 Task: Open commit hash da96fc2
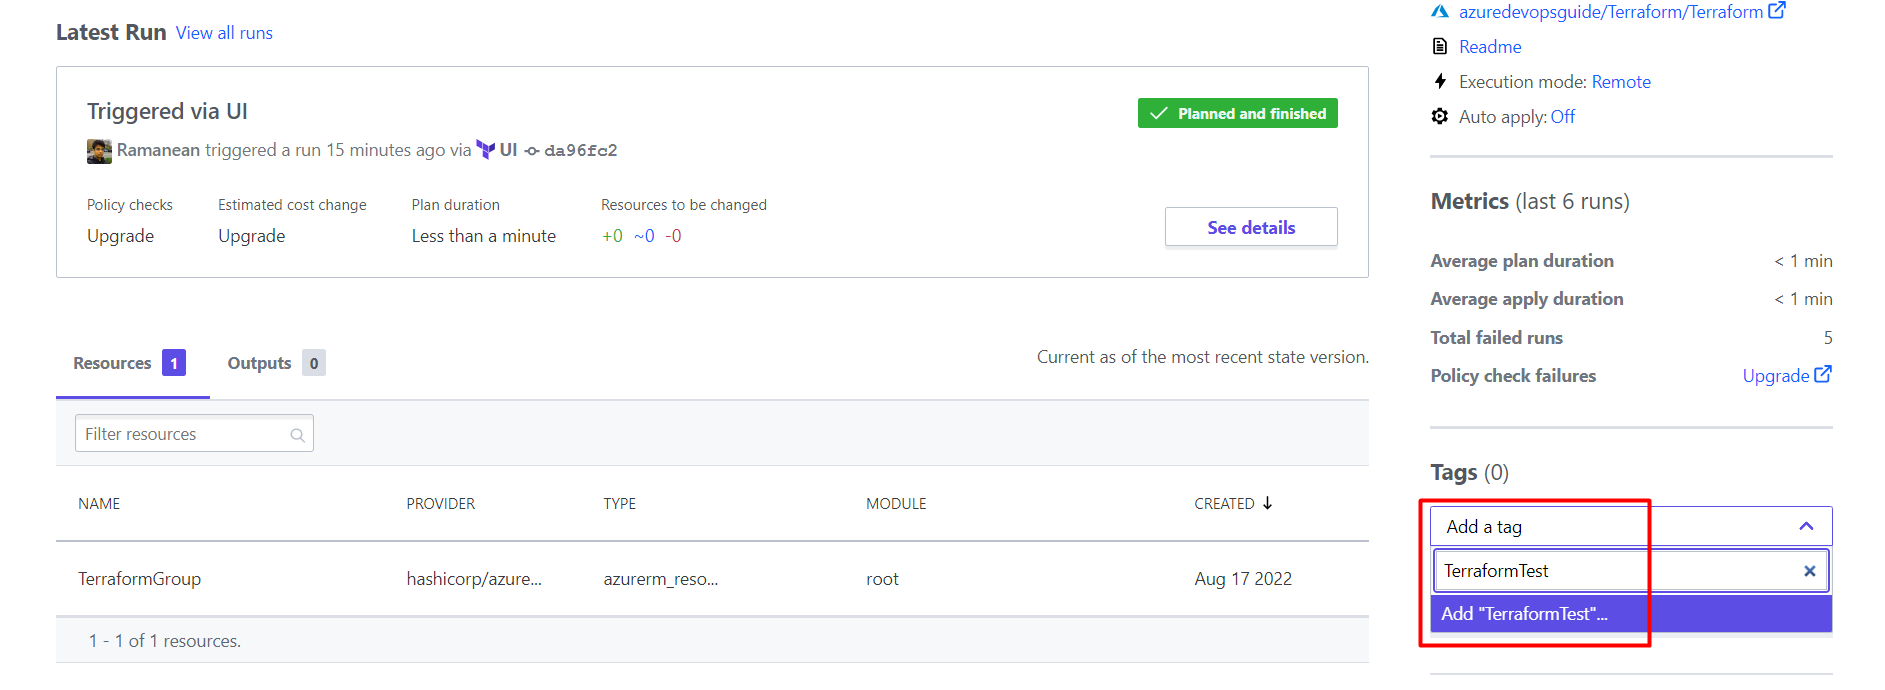[581, 151]
